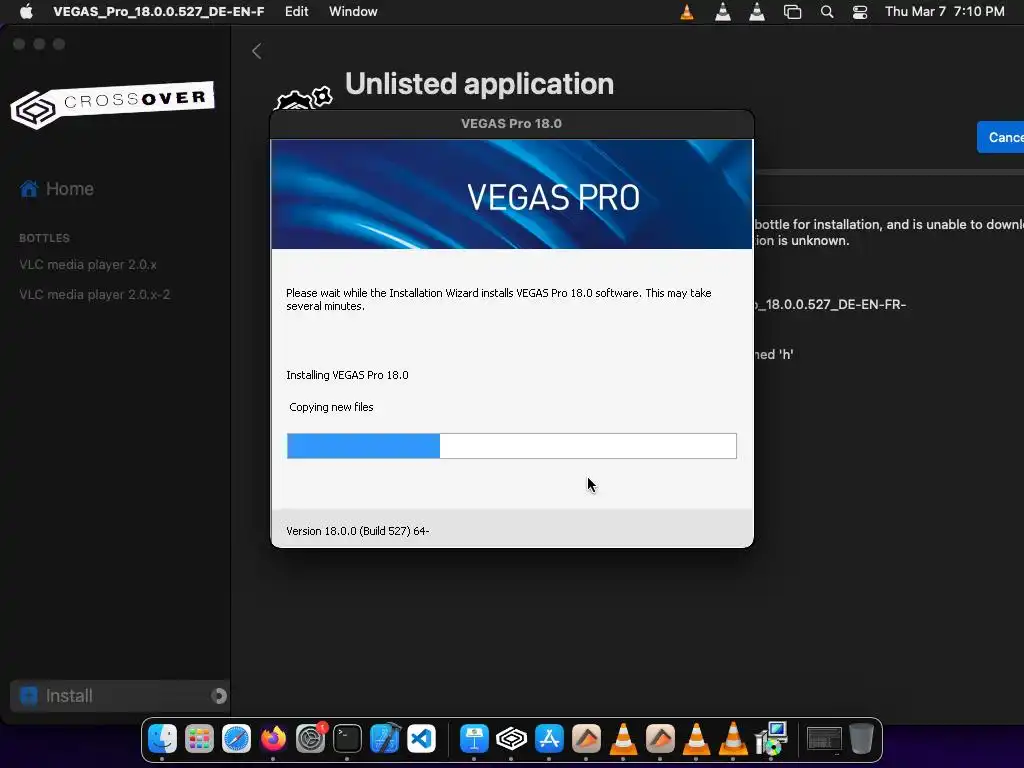Screen dimensions: 1024x768
Task: Open the Apple menu
Action: (x=26, y=12)
